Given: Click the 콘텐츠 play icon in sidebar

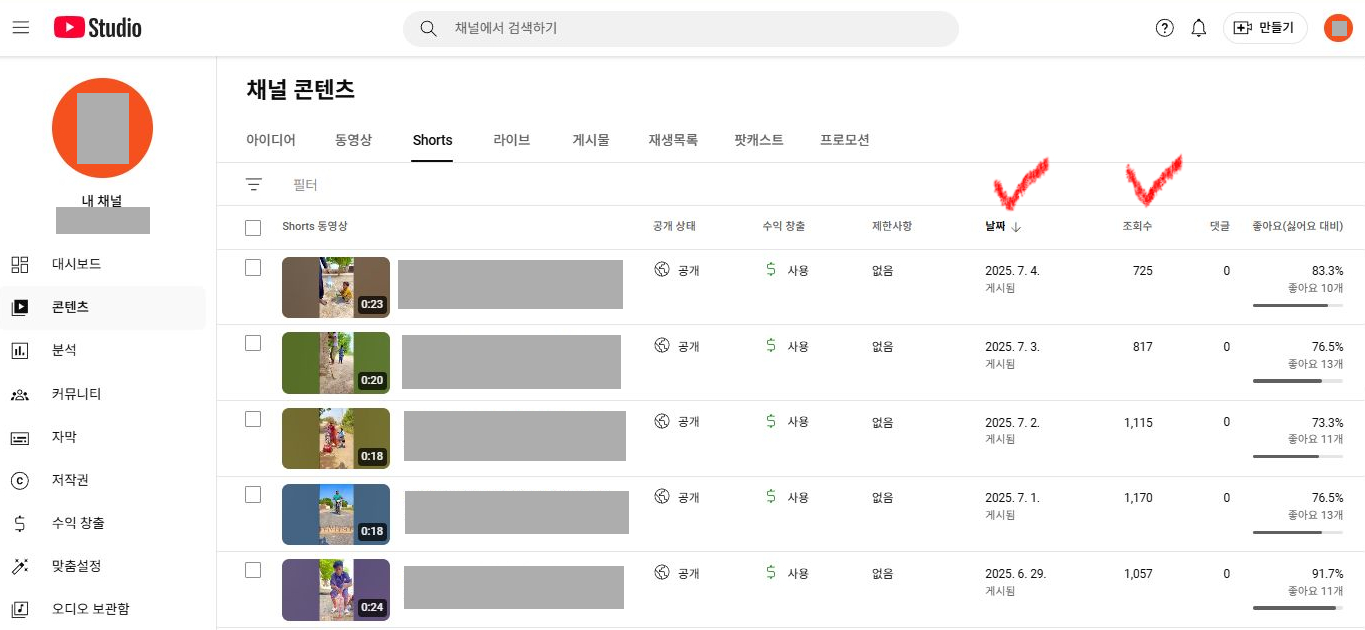Looking at the screenshot, I should click(x=20, y=307).
